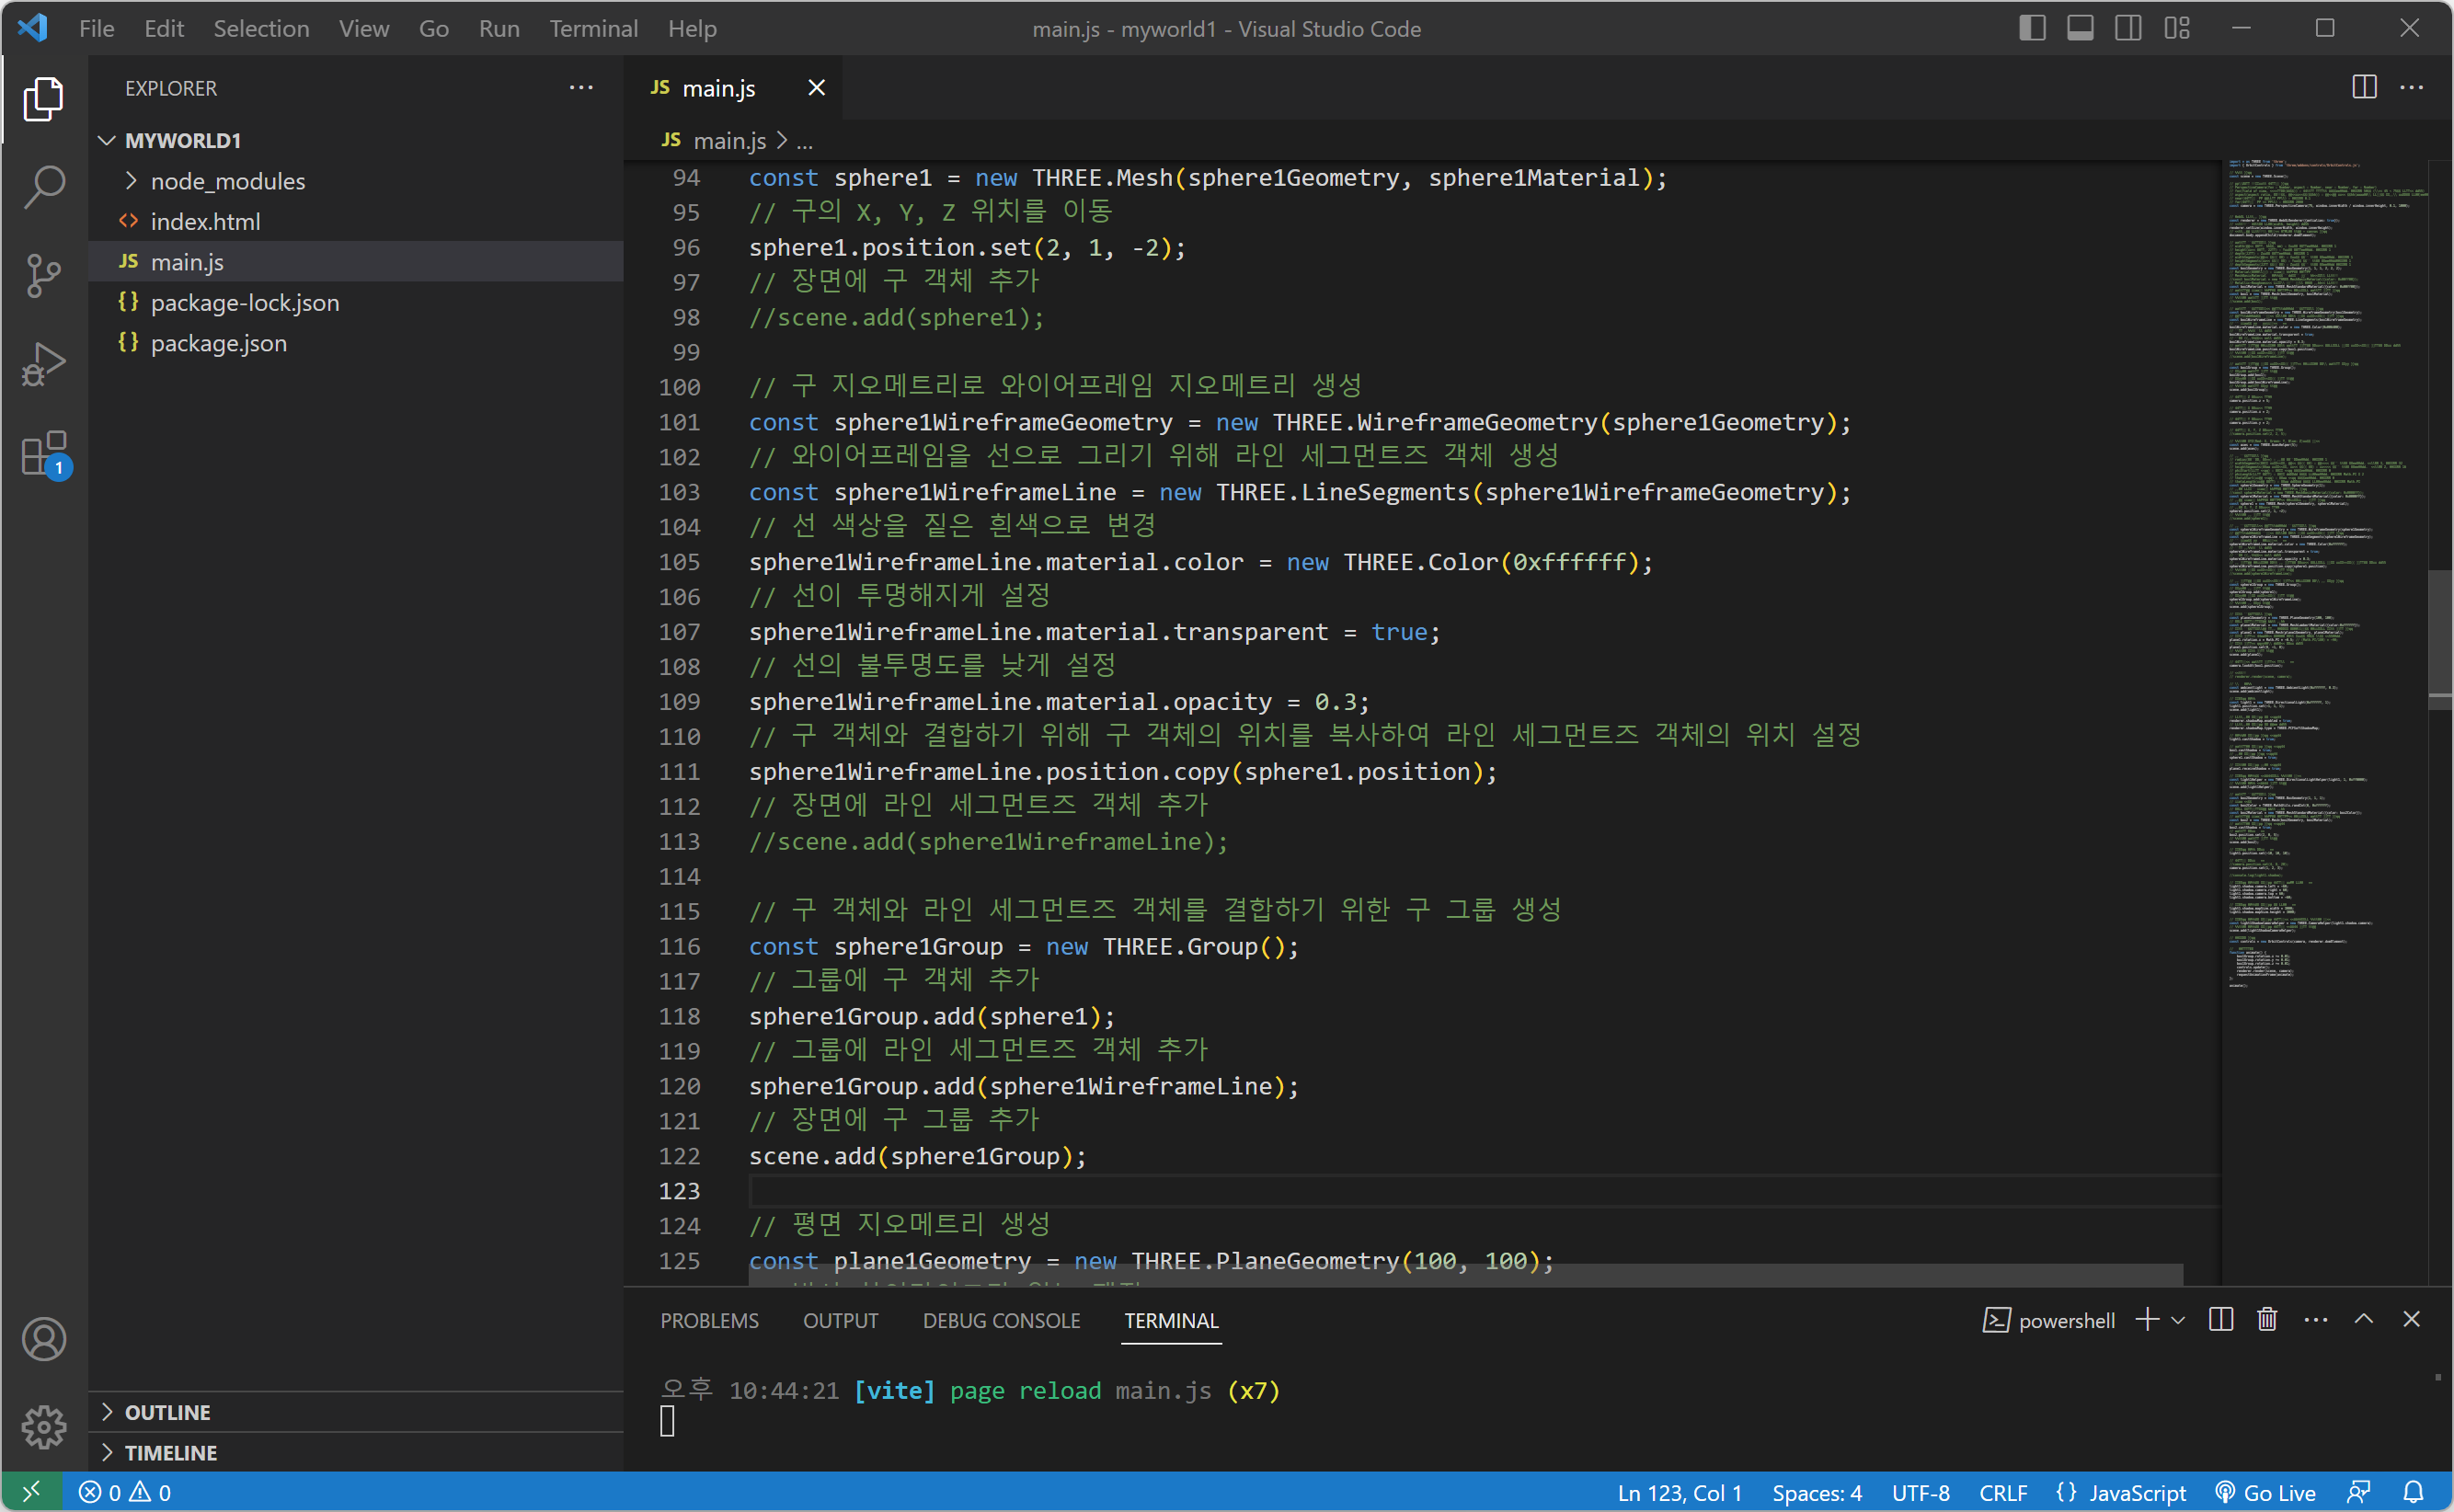2454x1512 pixels.
Task: Open the Search view in activity bar
Action: (44, 186)
